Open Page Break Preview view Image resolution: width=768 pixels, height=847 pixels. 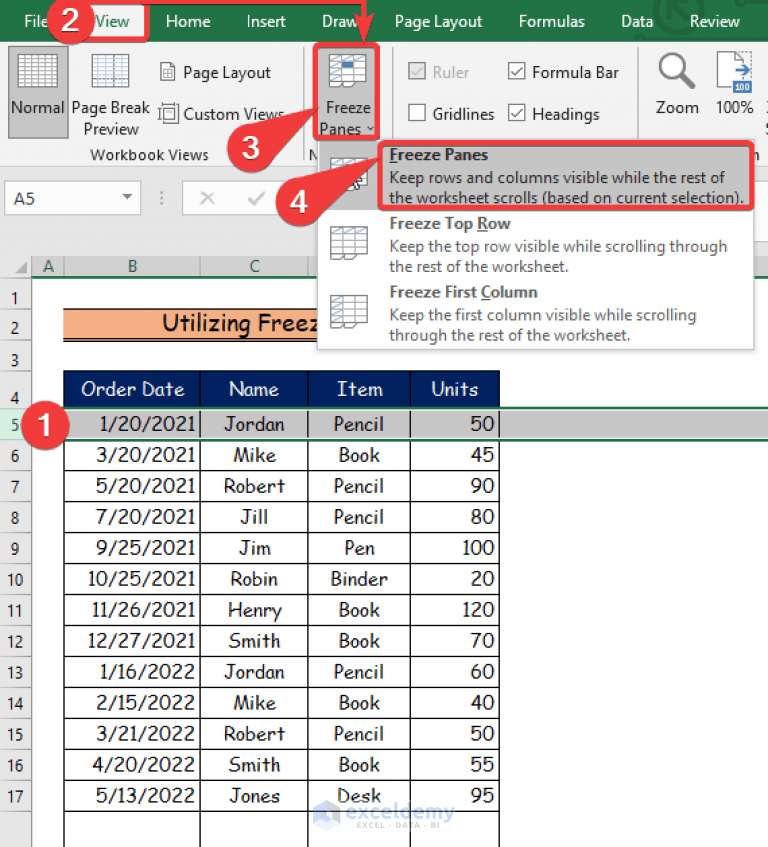[110, 94]
